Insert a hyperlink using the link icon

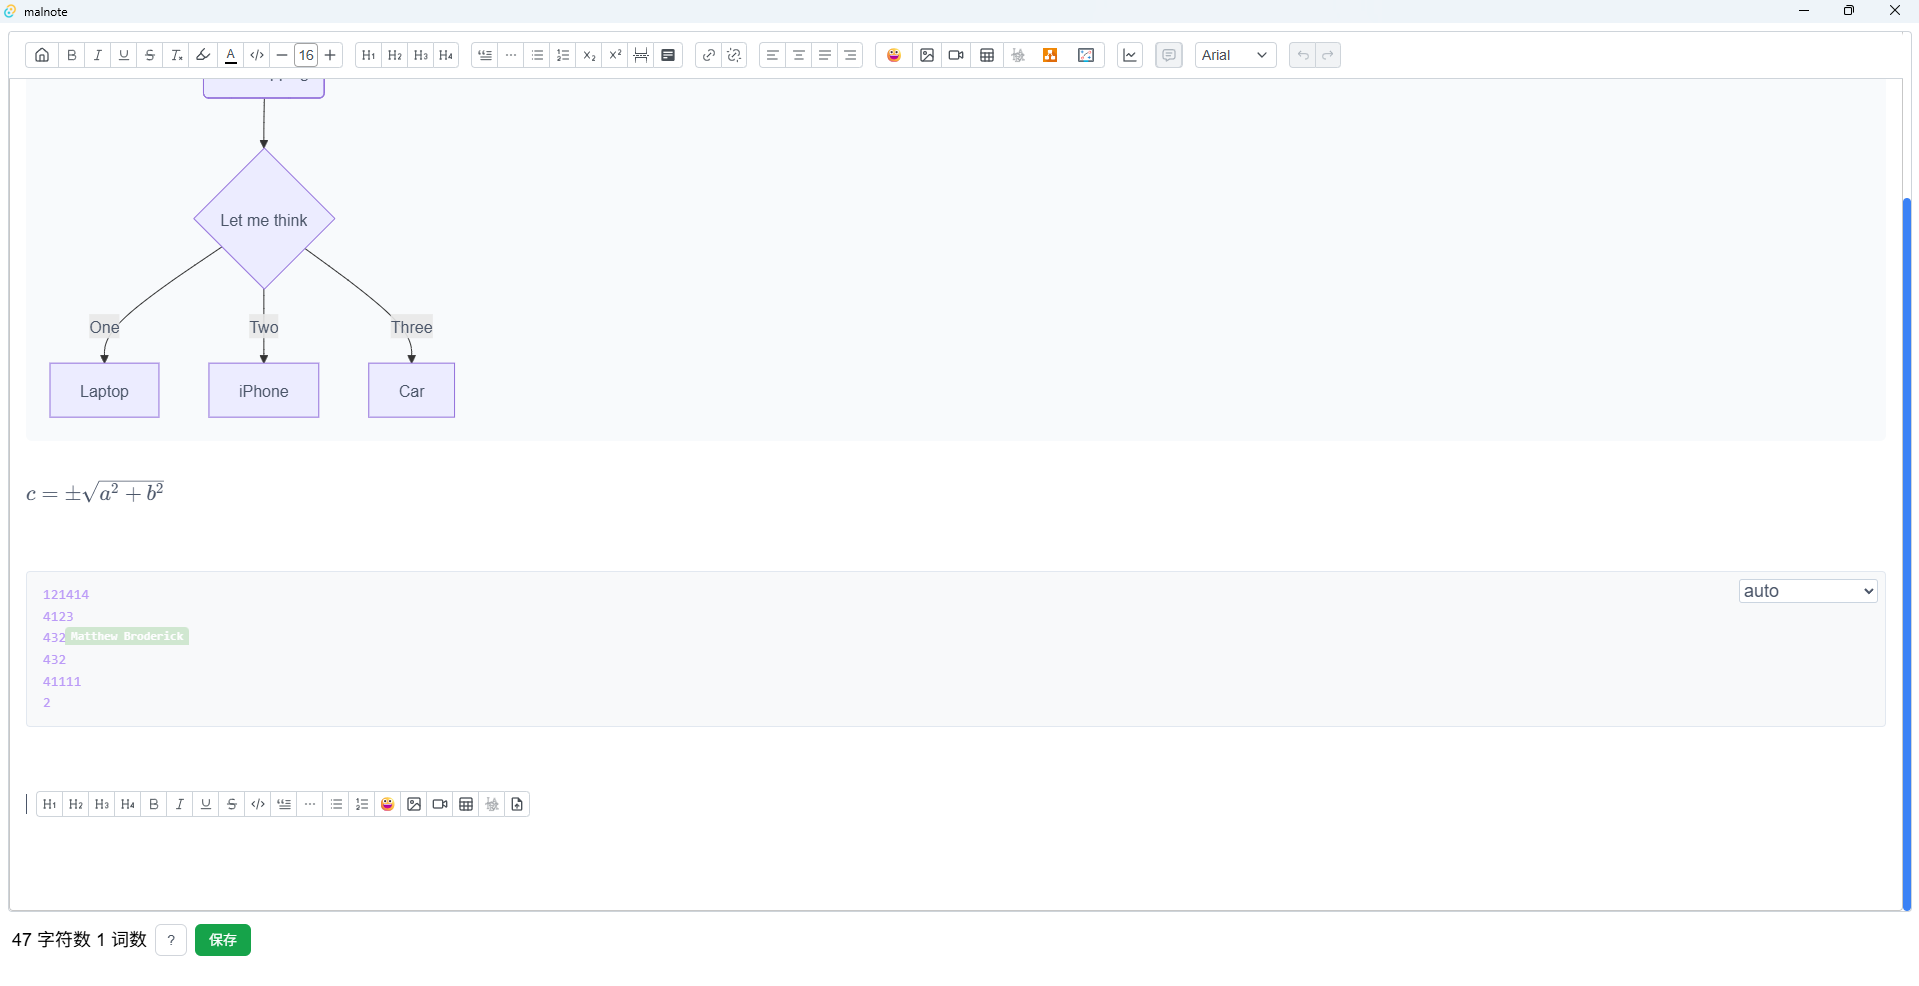tap(709, 55)
